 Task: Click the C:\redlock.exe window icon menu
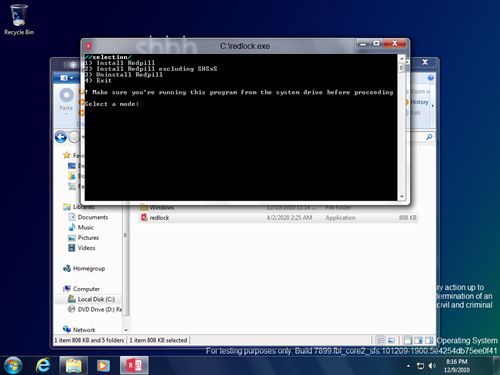pyautogui.click(x=88, y=46)
